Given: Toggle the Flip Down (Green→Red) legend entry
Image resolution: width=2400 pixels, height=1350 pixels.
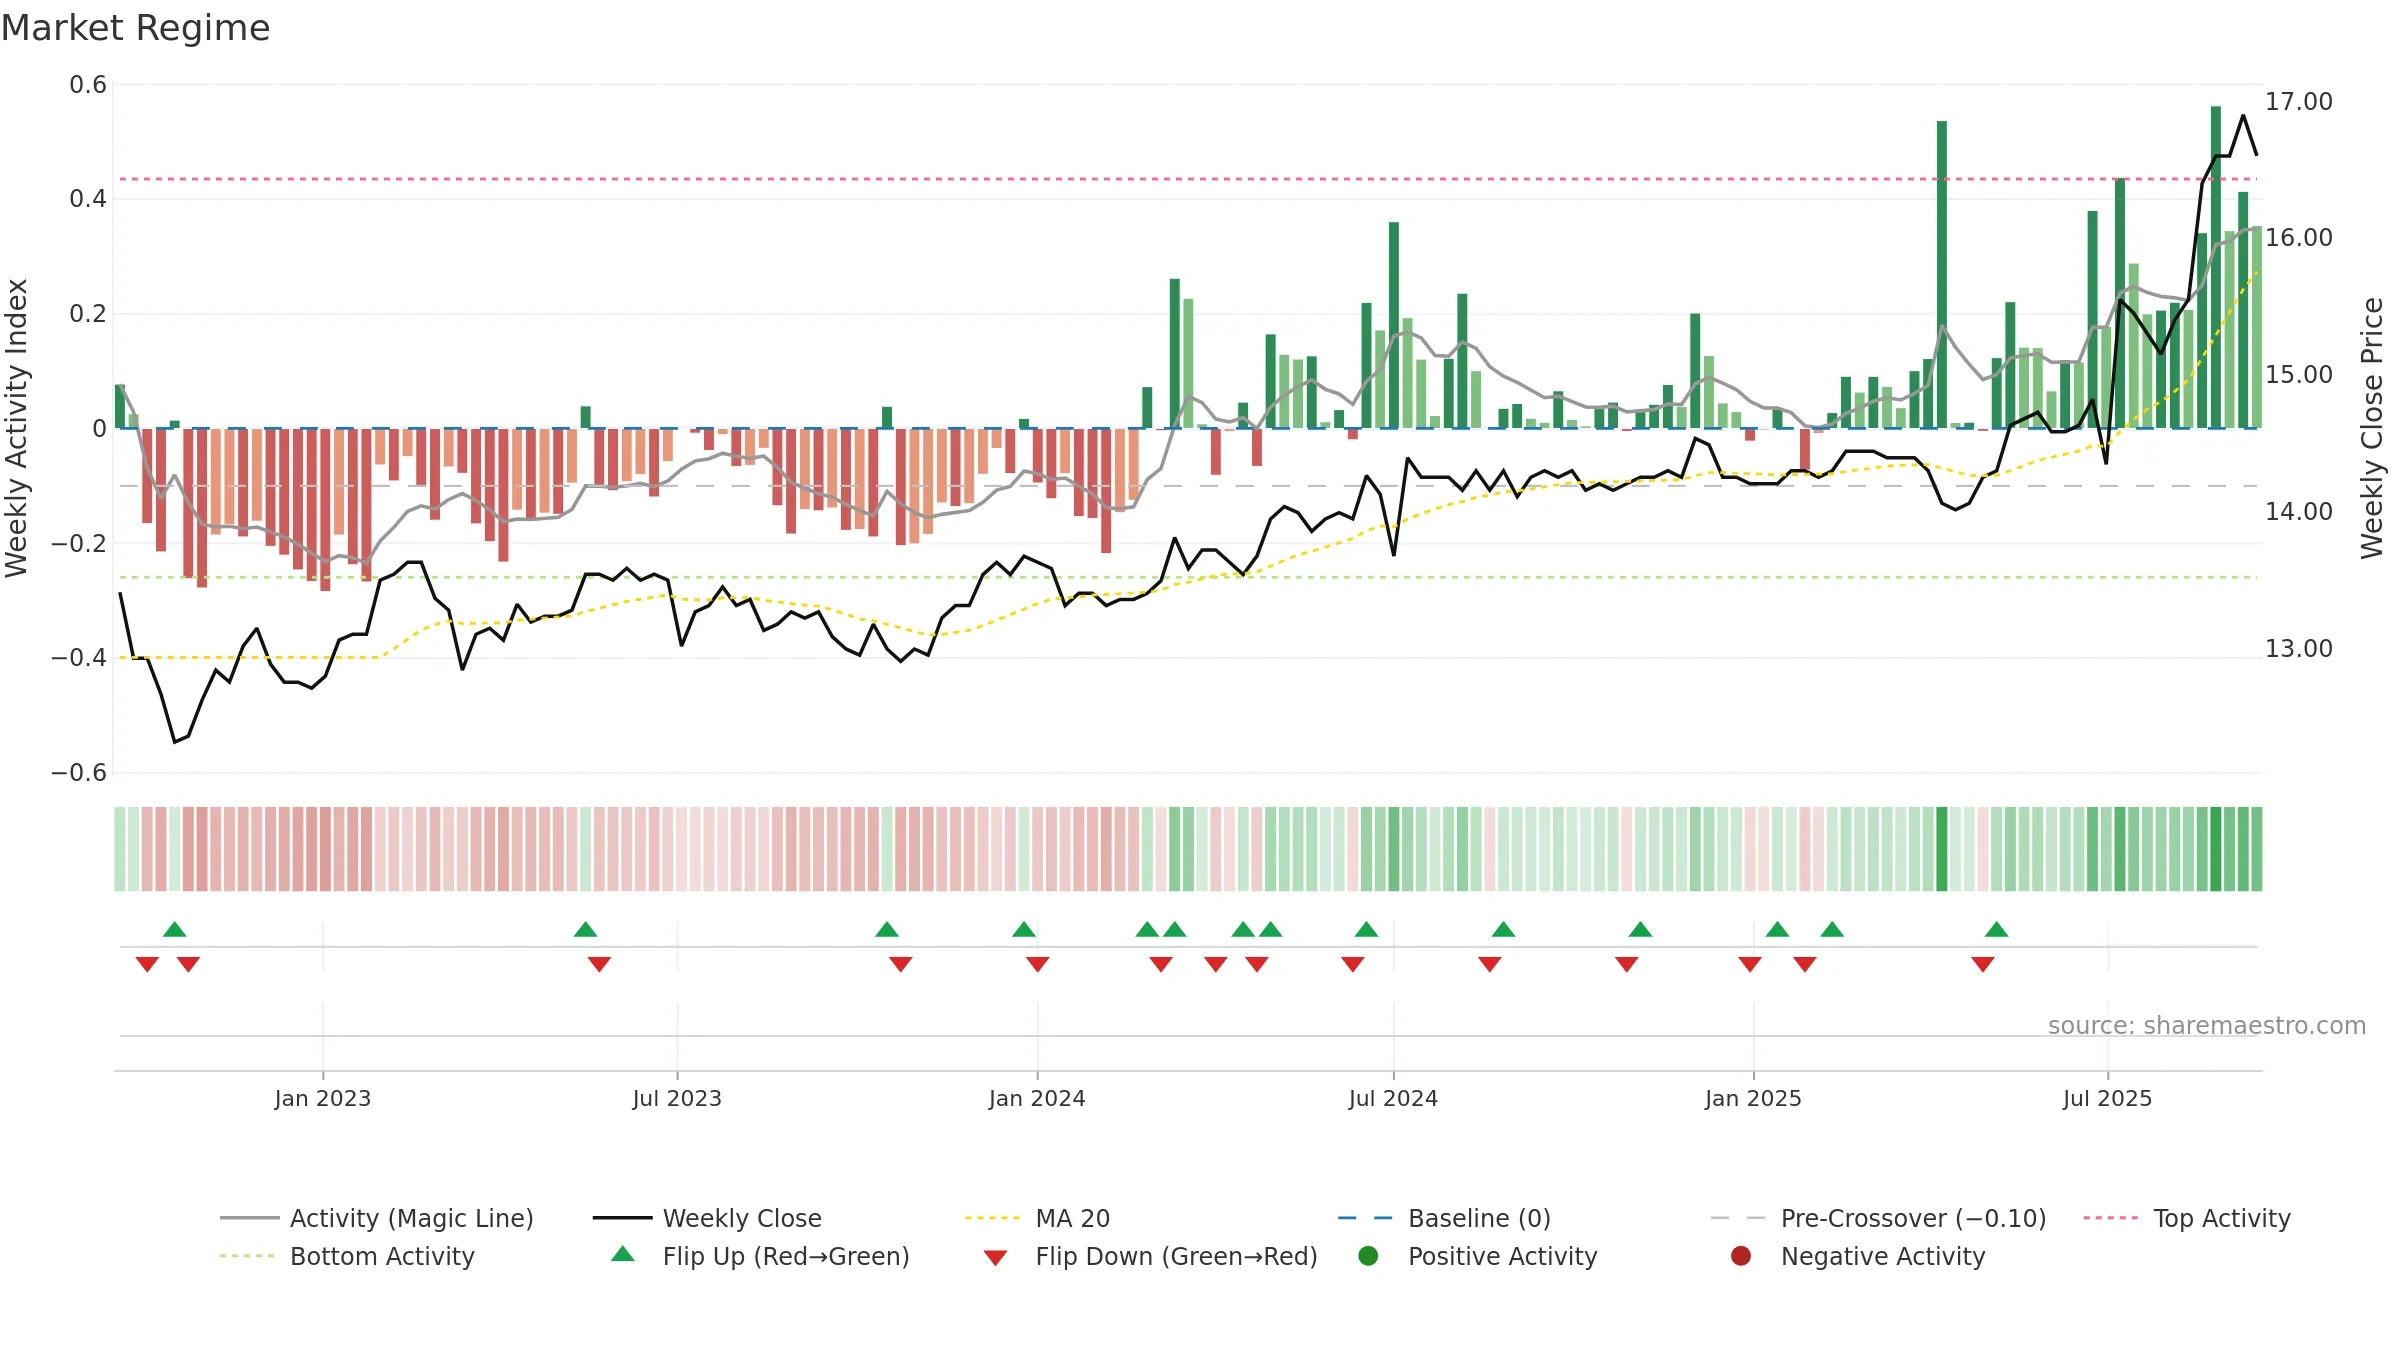Looking at the screenshot, I should tap(1150, 1256).
